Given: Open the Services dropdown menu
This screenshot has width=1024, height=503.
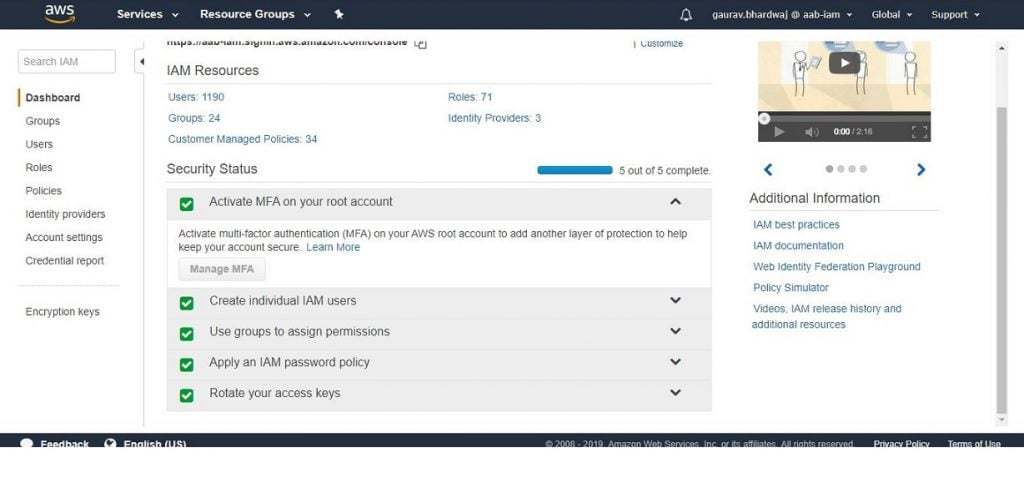Looking at the screenshot, I should click(x=148, y=14).
